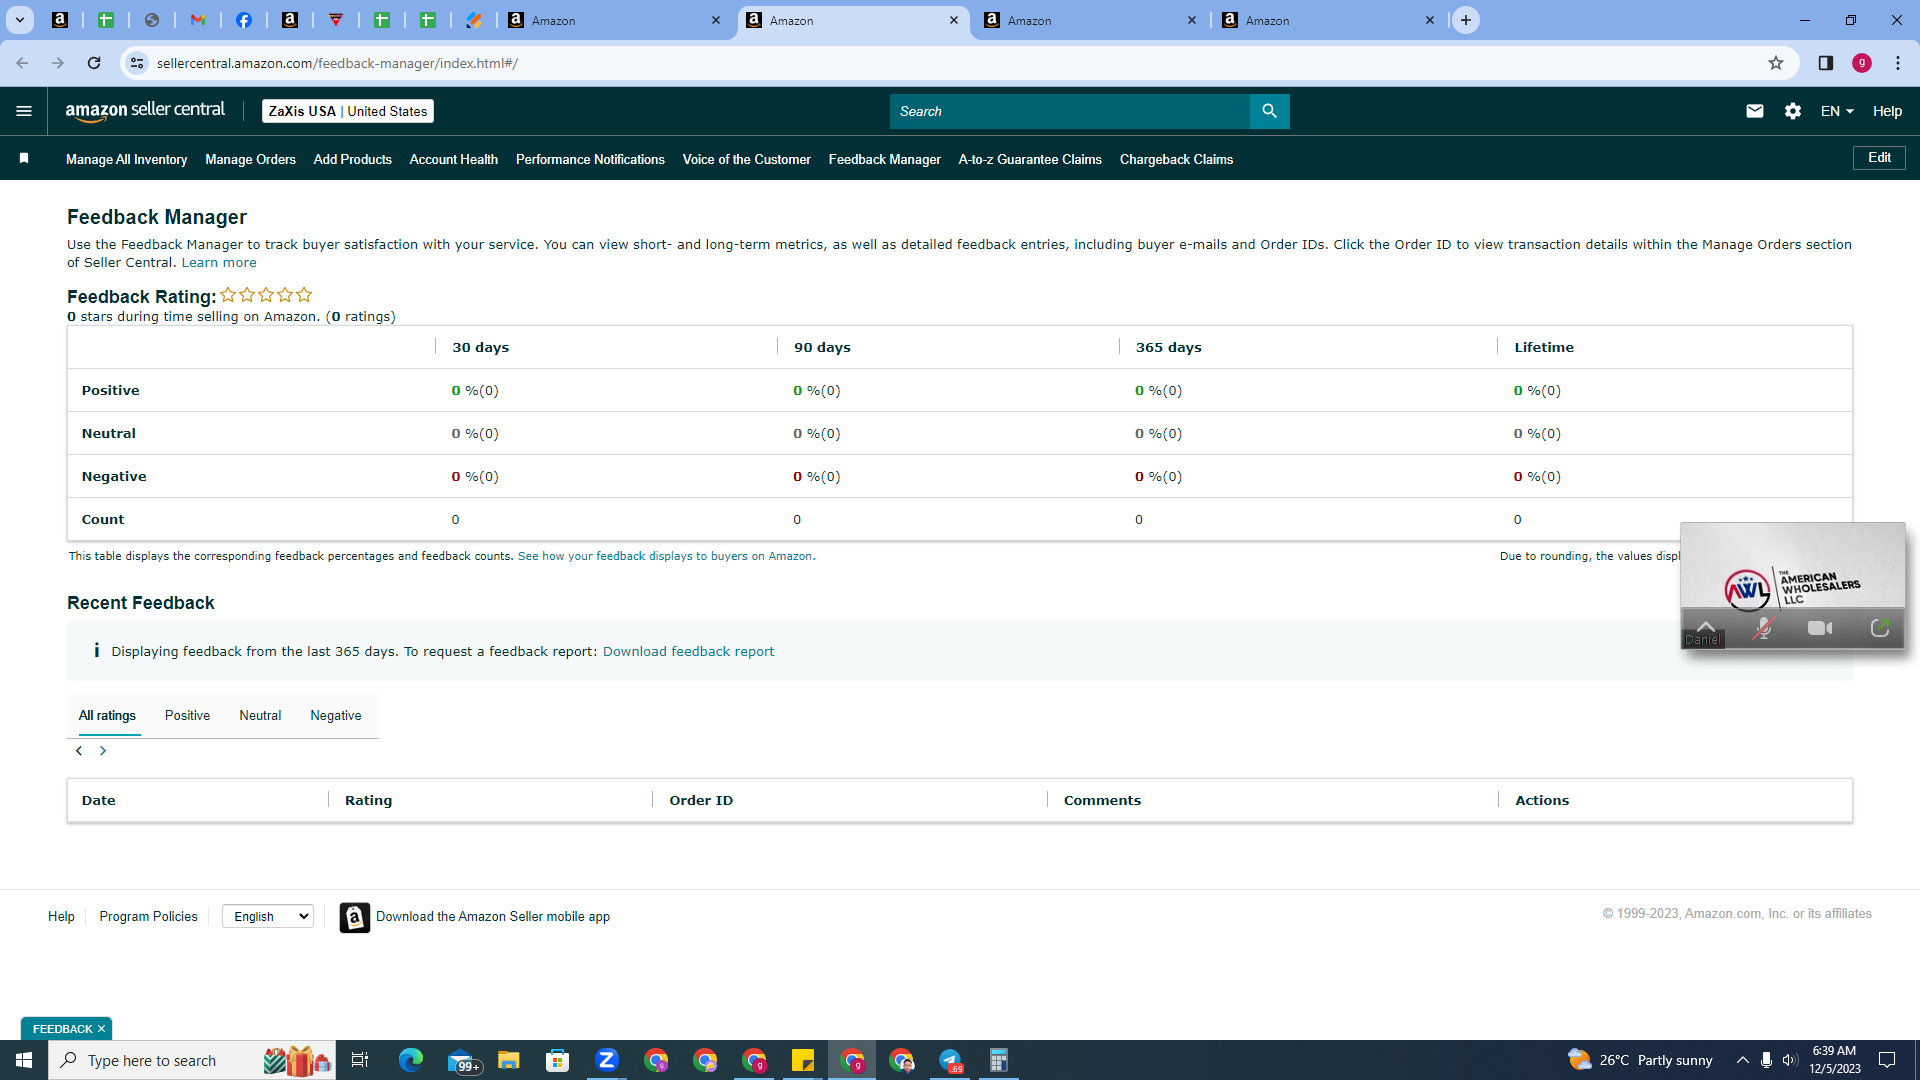Select the All ratings tab
1920x1080 pixels.
coord(107,716)
